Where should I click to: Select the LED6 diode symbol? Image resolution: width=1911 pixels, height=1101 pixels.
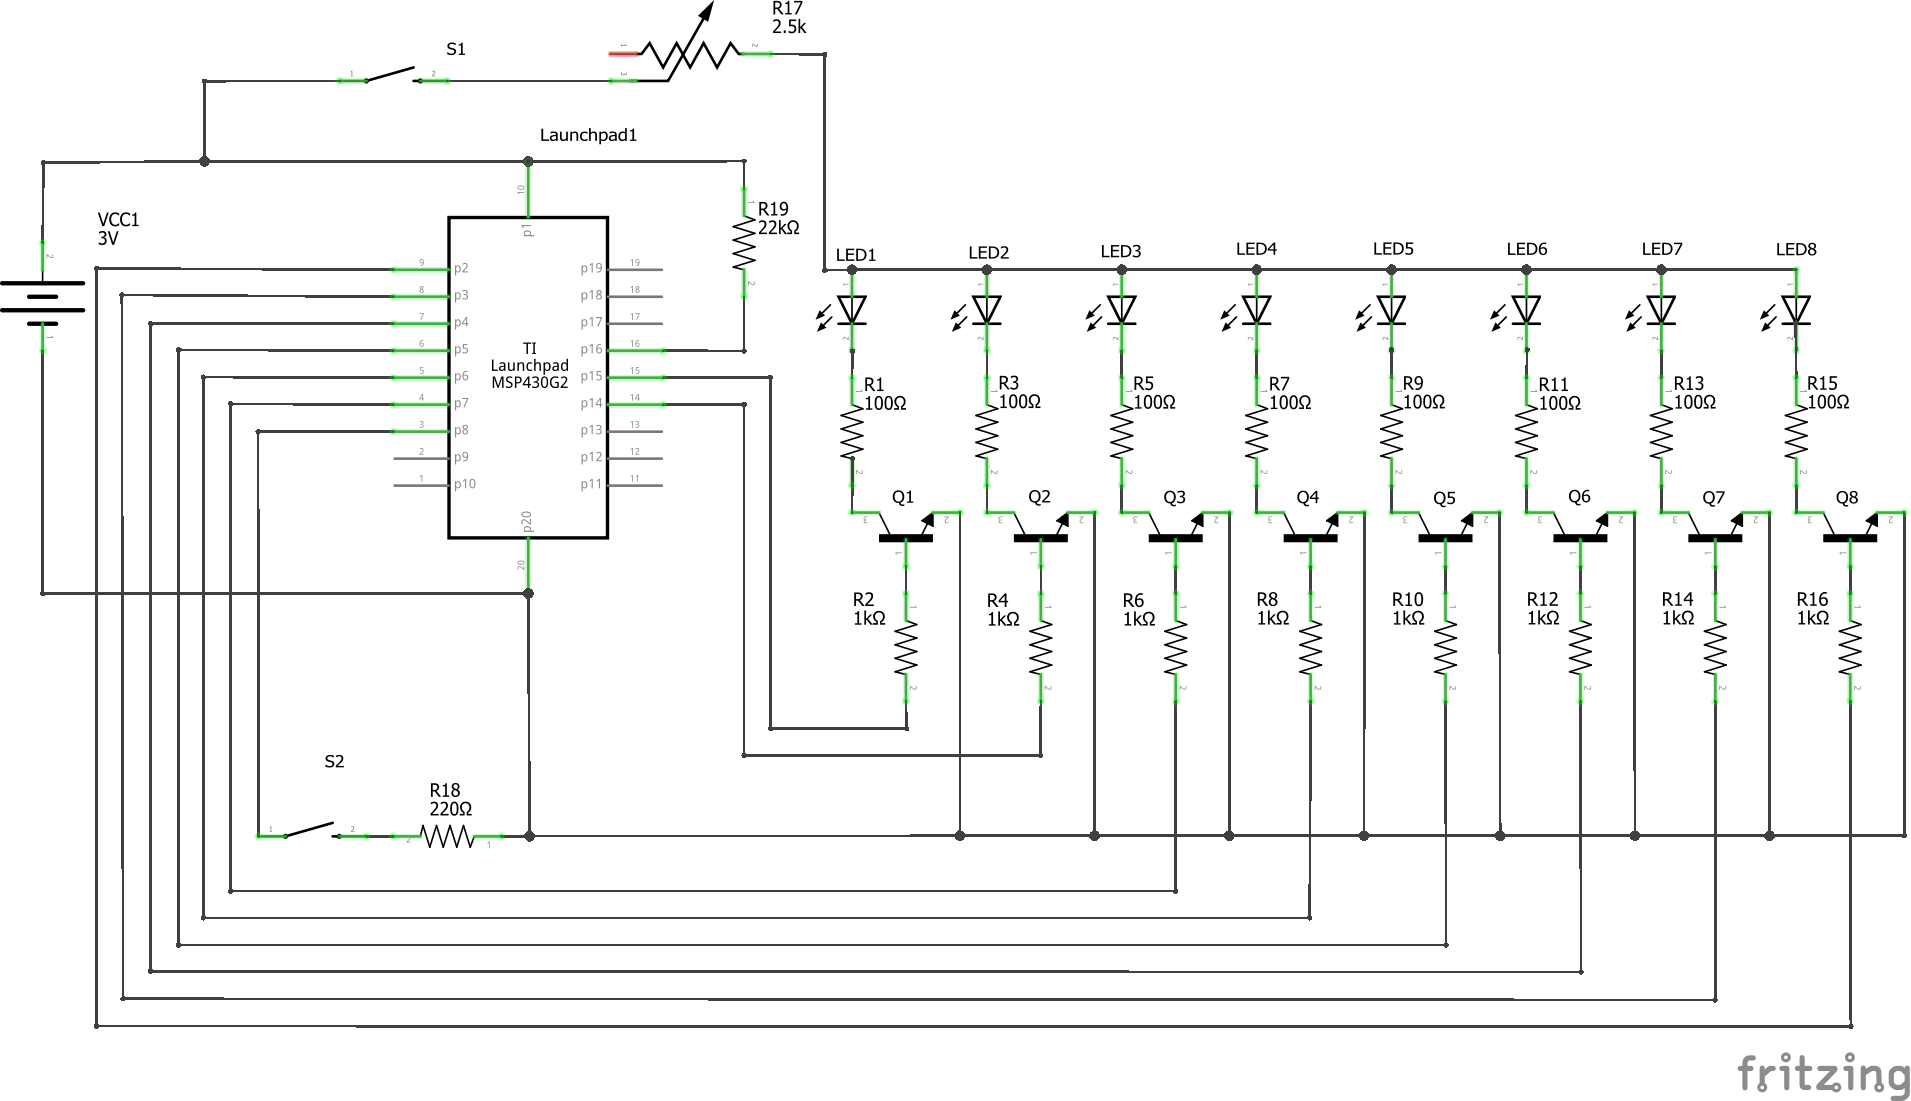tap(1517, 312)
